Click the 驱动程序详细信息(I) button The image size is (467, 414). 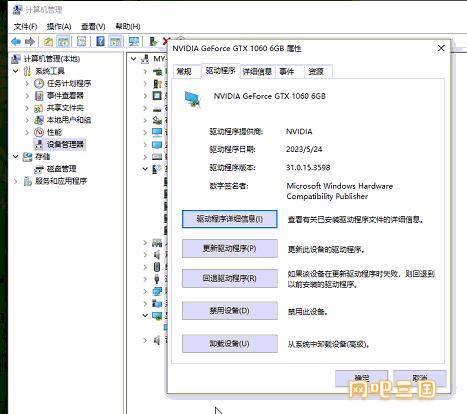[230, 219]
